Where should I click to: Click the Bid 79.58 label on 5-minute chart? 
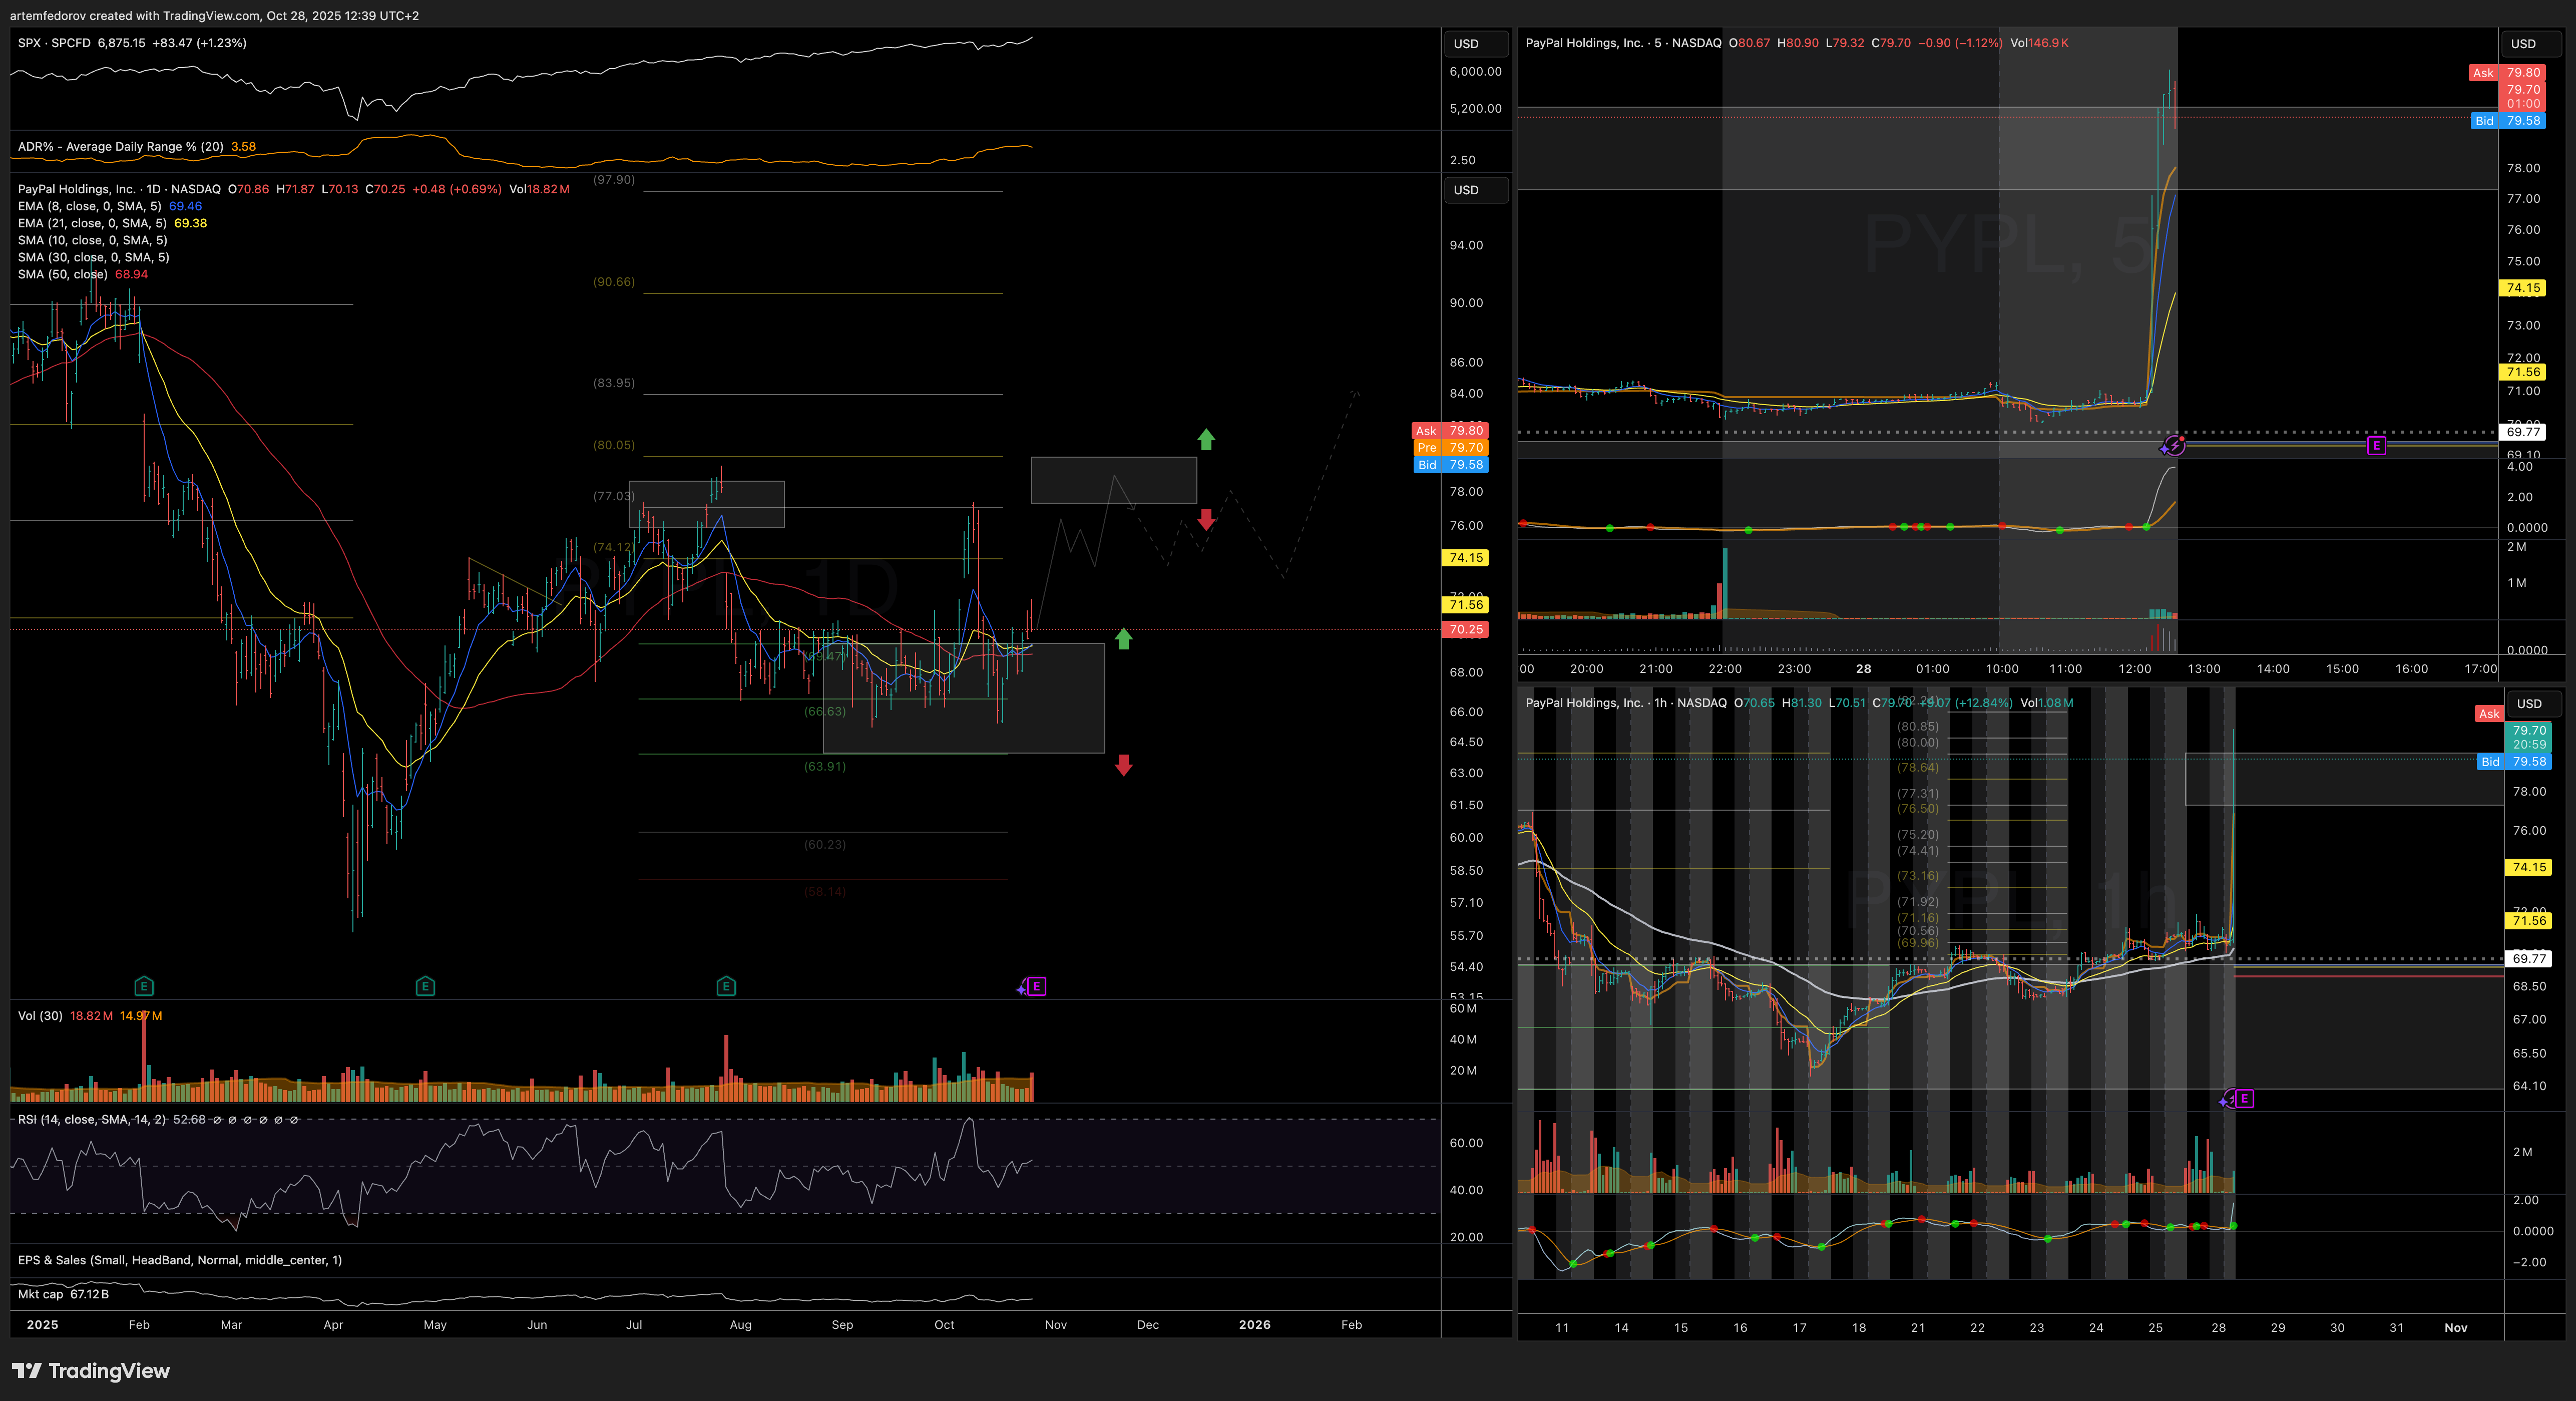[x=2508, y=120]
